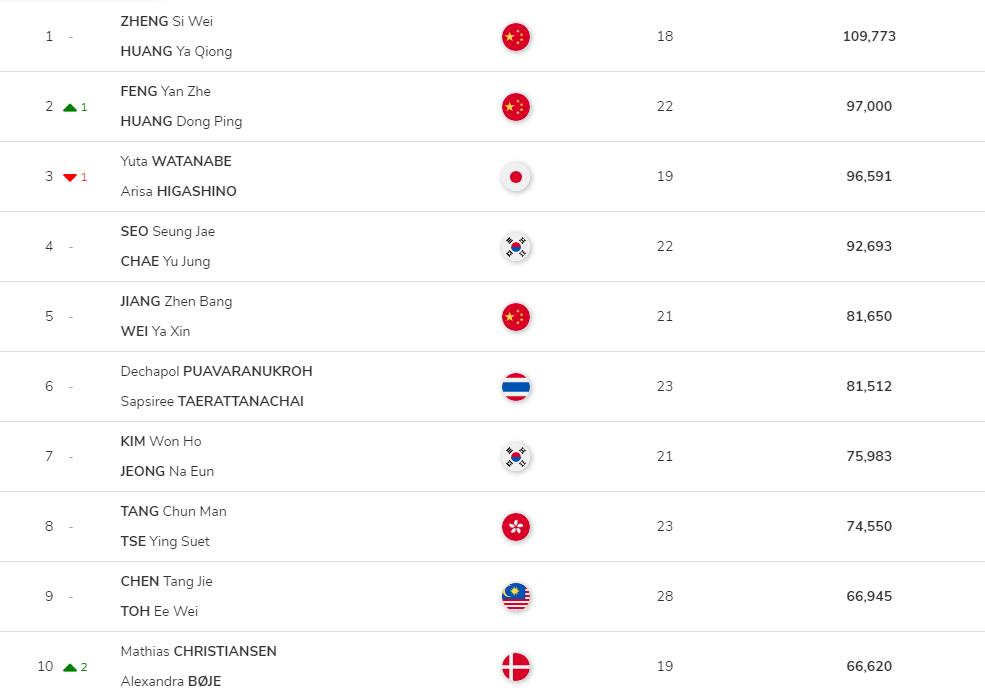This screenshot has width=985, height=698.
Task: Open Arisa HIGASHINO player link
Action: click(178, 191)
